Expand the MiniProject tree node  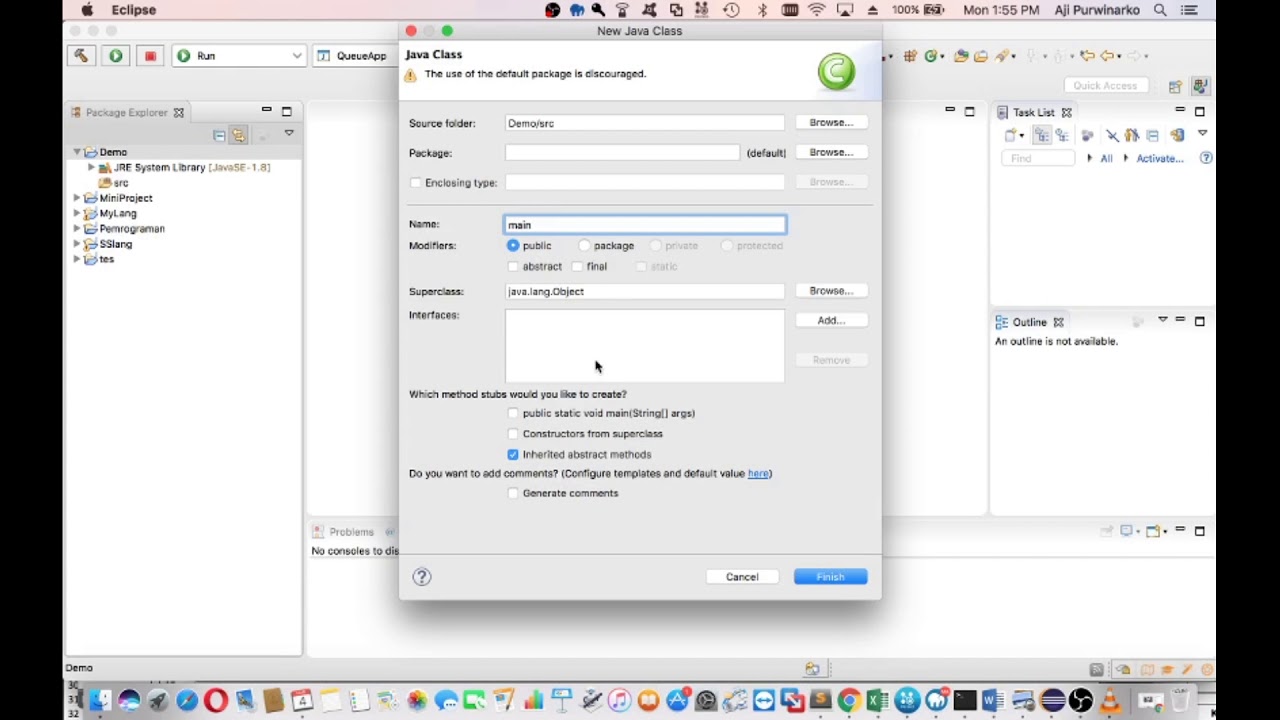click(77, 198)
